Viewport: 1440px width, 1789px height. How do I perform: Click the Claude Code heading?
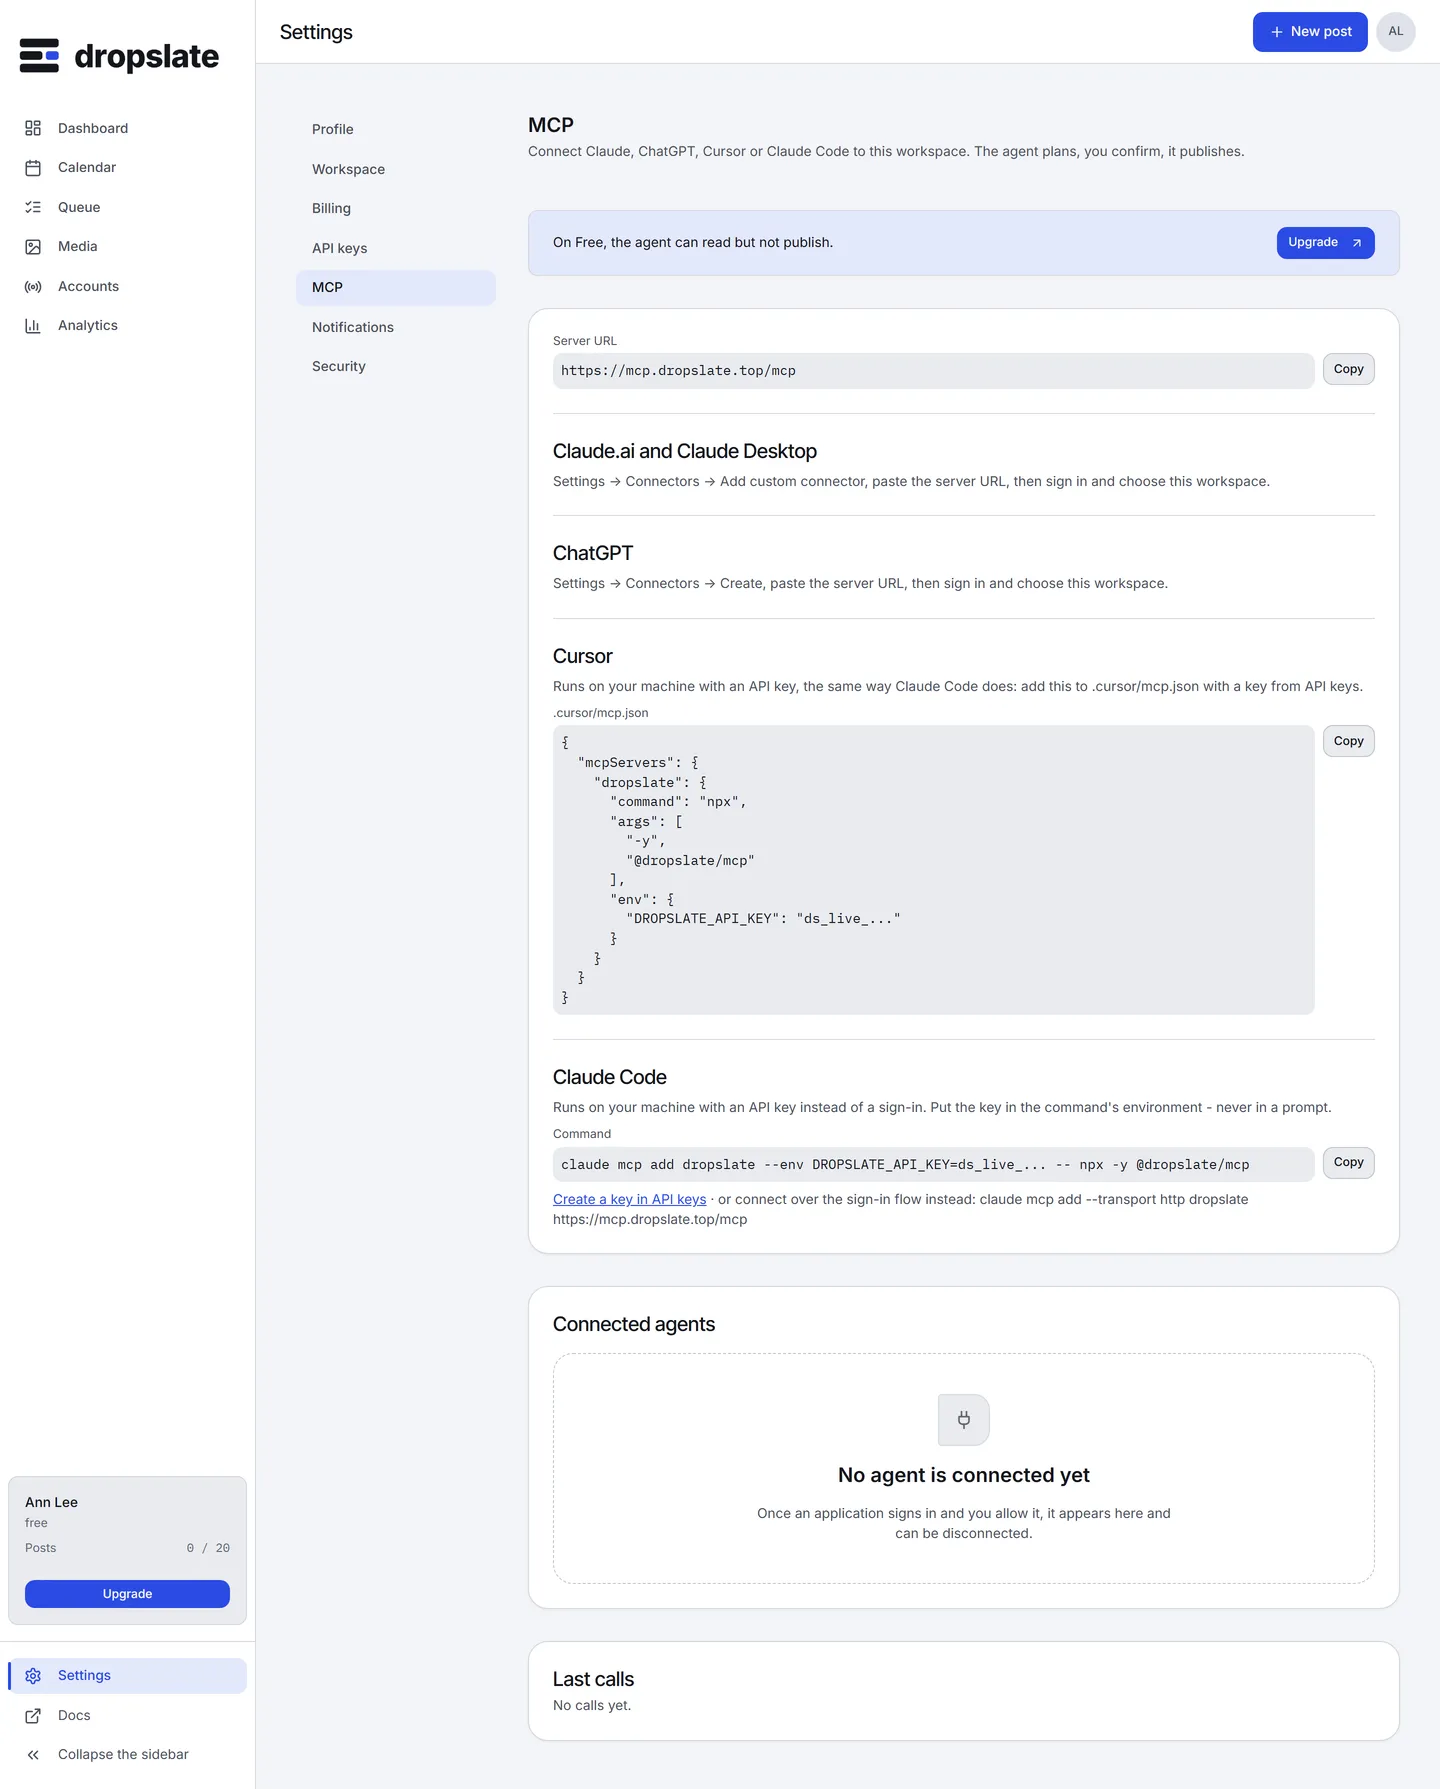pos(609,1078)
